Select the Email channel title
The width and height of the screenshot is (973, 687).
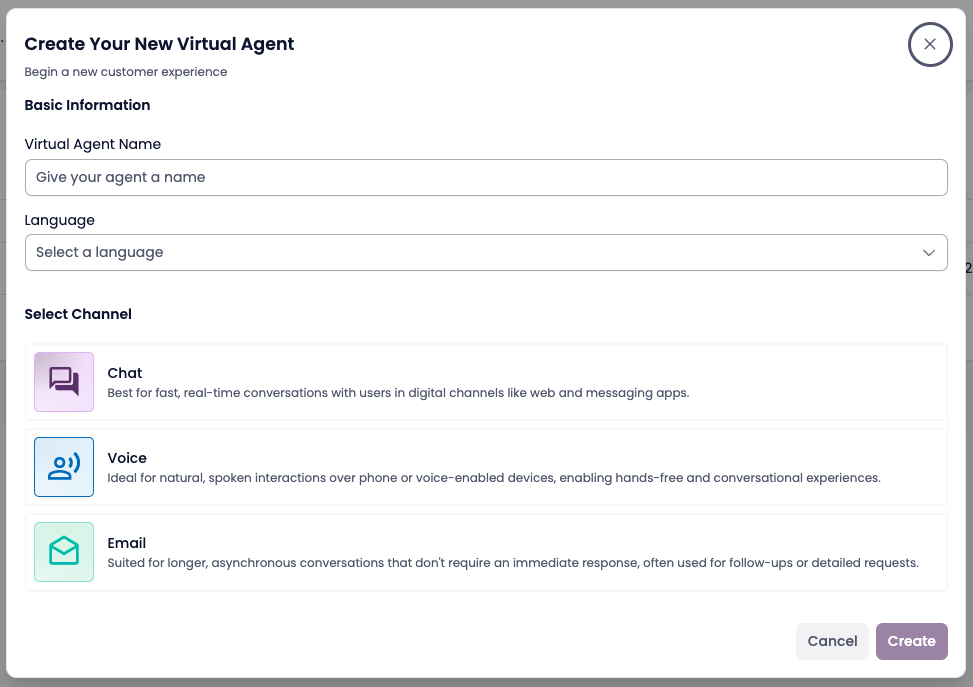[127, 543]
